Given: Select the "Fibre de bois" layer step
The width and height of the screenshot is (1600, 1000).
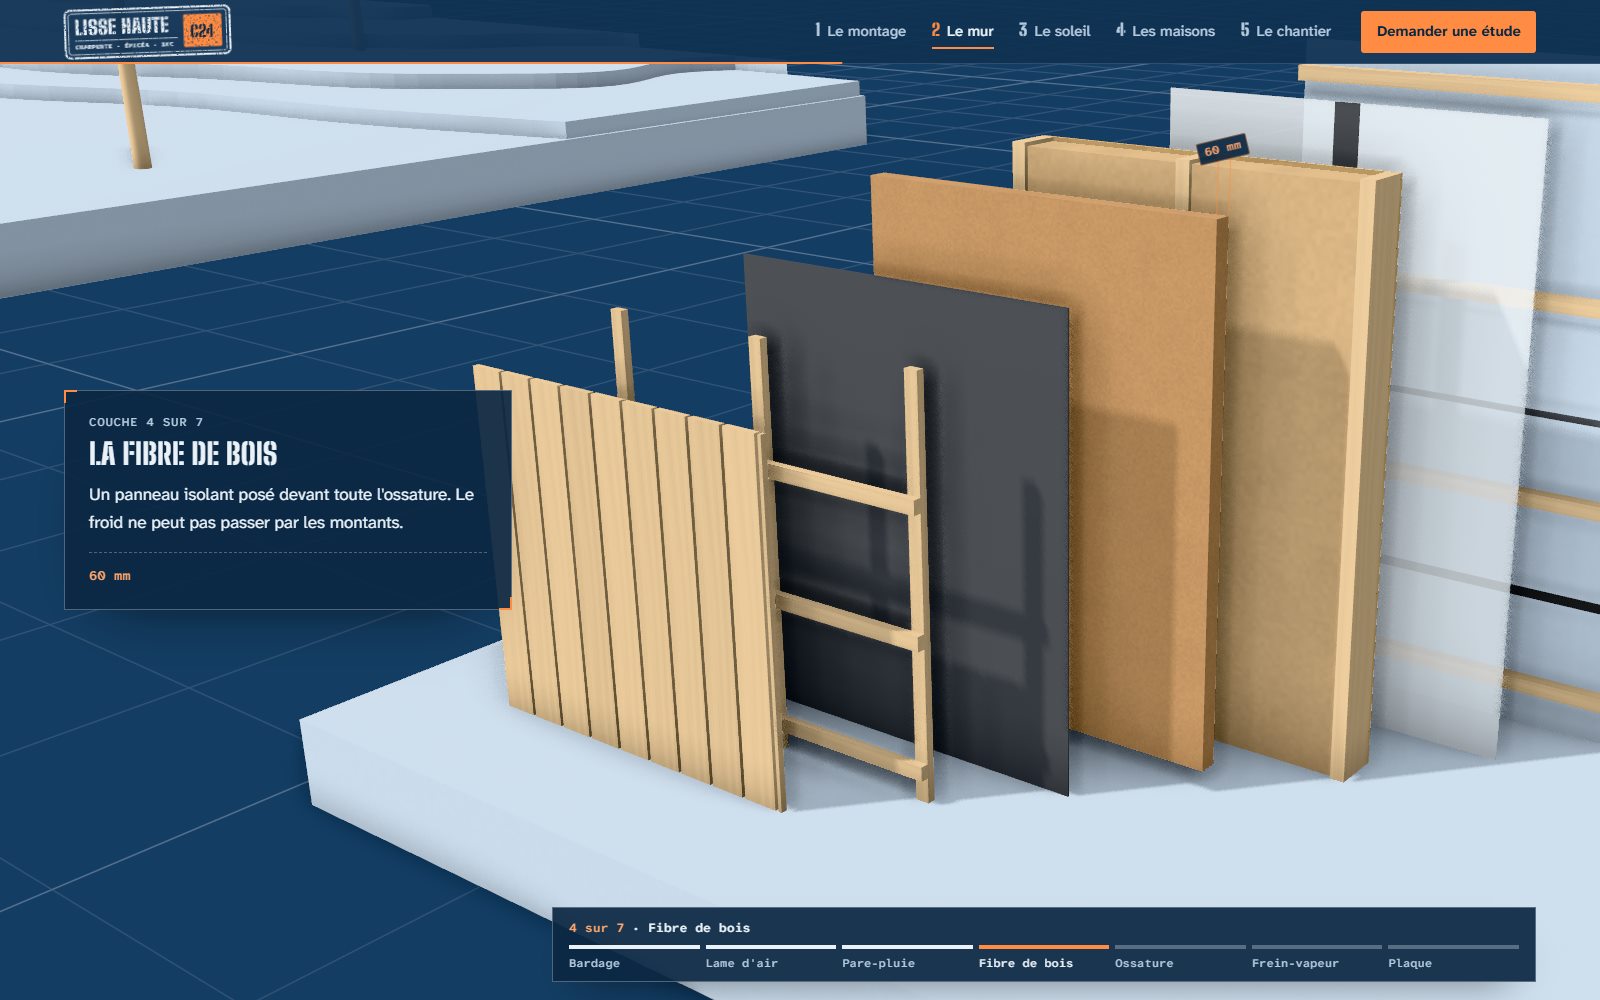Looking at the screenshot, I should coord(1043,957).
